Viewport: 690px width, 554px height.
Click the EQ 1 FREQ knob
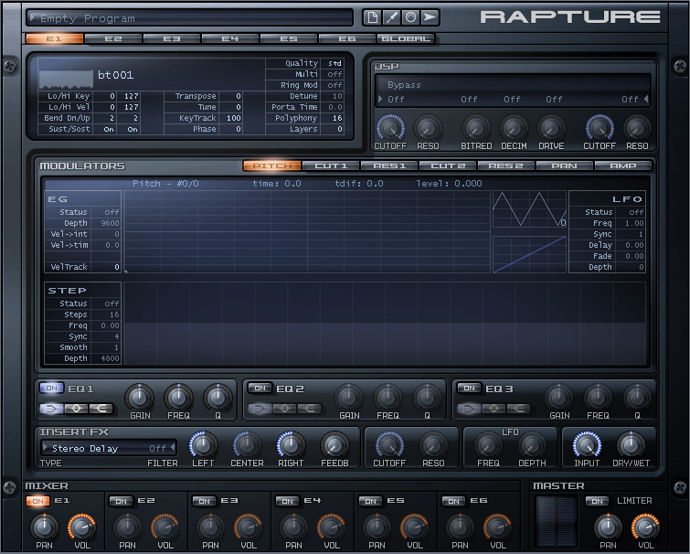[x=178, y=397]
